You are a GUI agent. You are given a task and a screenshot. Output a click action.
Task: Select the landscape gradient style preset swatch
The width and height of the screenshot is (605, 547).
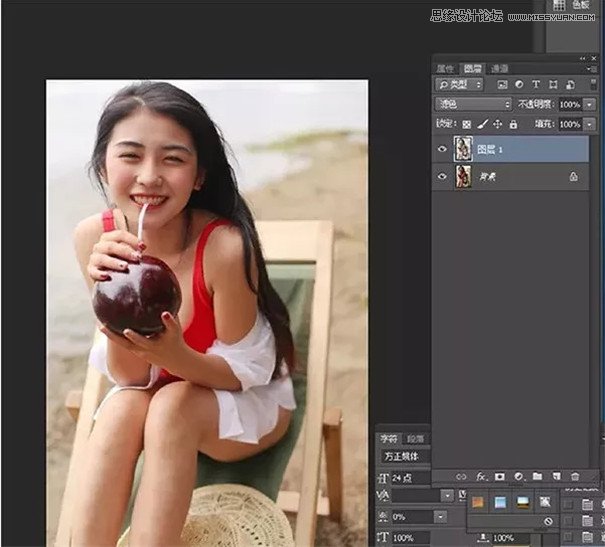coord(523,503)
